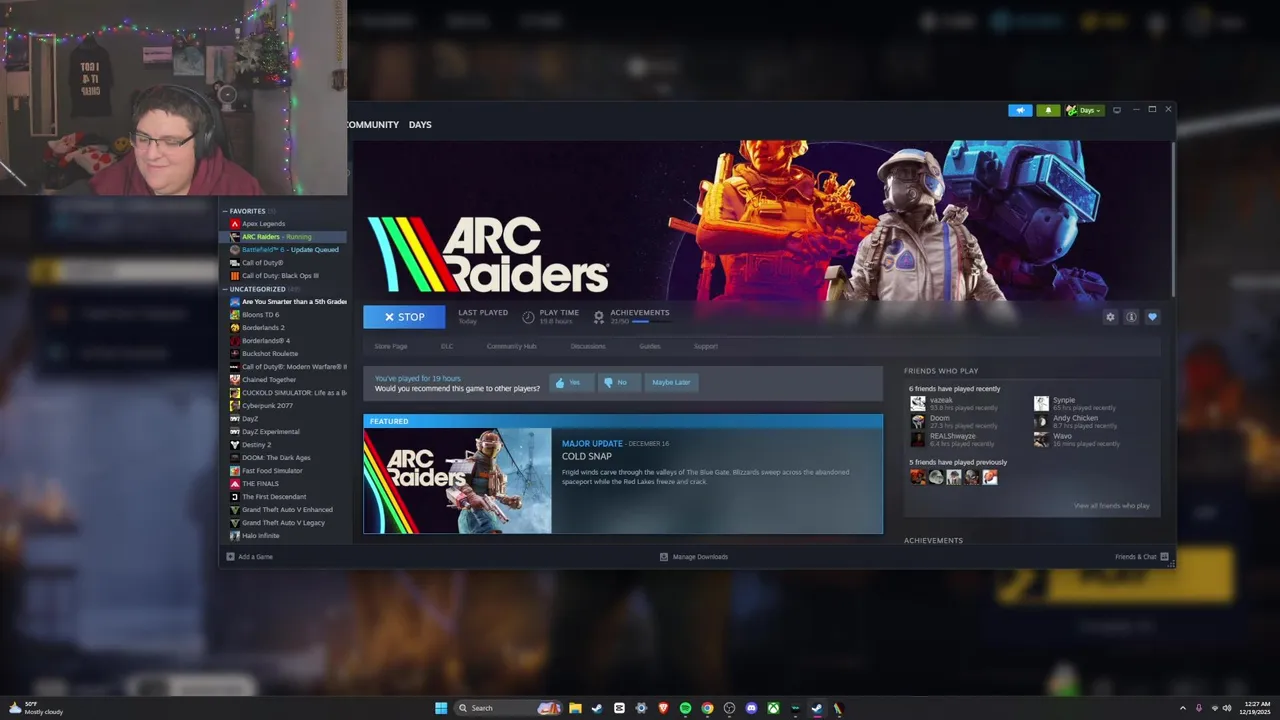The width and height of the screenshot is (1280, 720).
Task: Open the Xbox app from the taskbar
Action: pyautogui.click(x=773, y=708)
